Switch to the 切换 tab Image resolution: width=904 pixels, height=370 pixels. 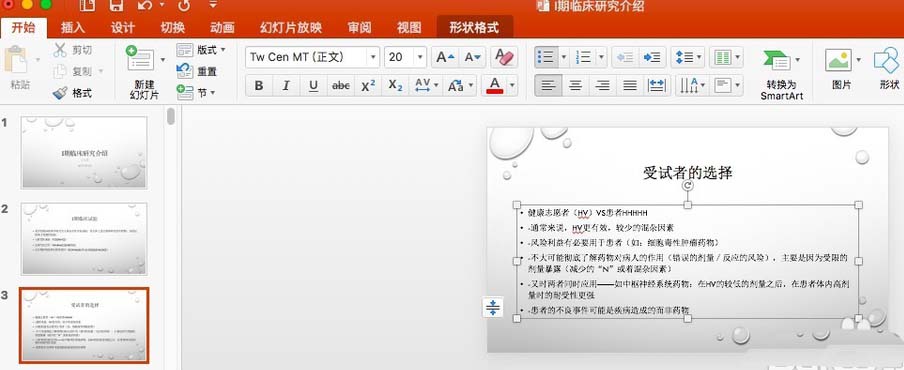coord(172,28)
